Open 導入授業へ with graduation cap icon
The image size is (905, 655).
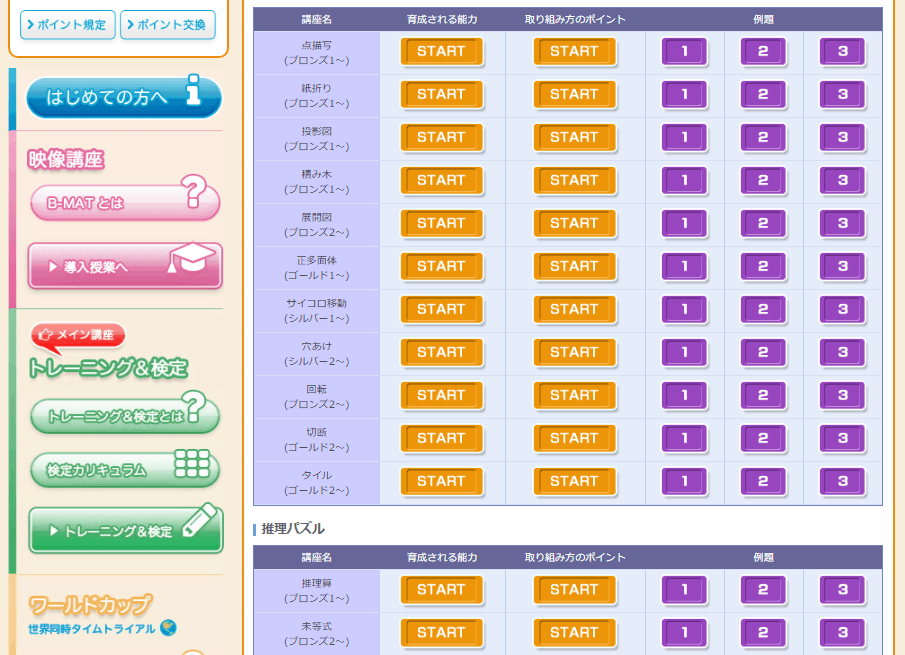pyautogui.click(x=125, y=266)
